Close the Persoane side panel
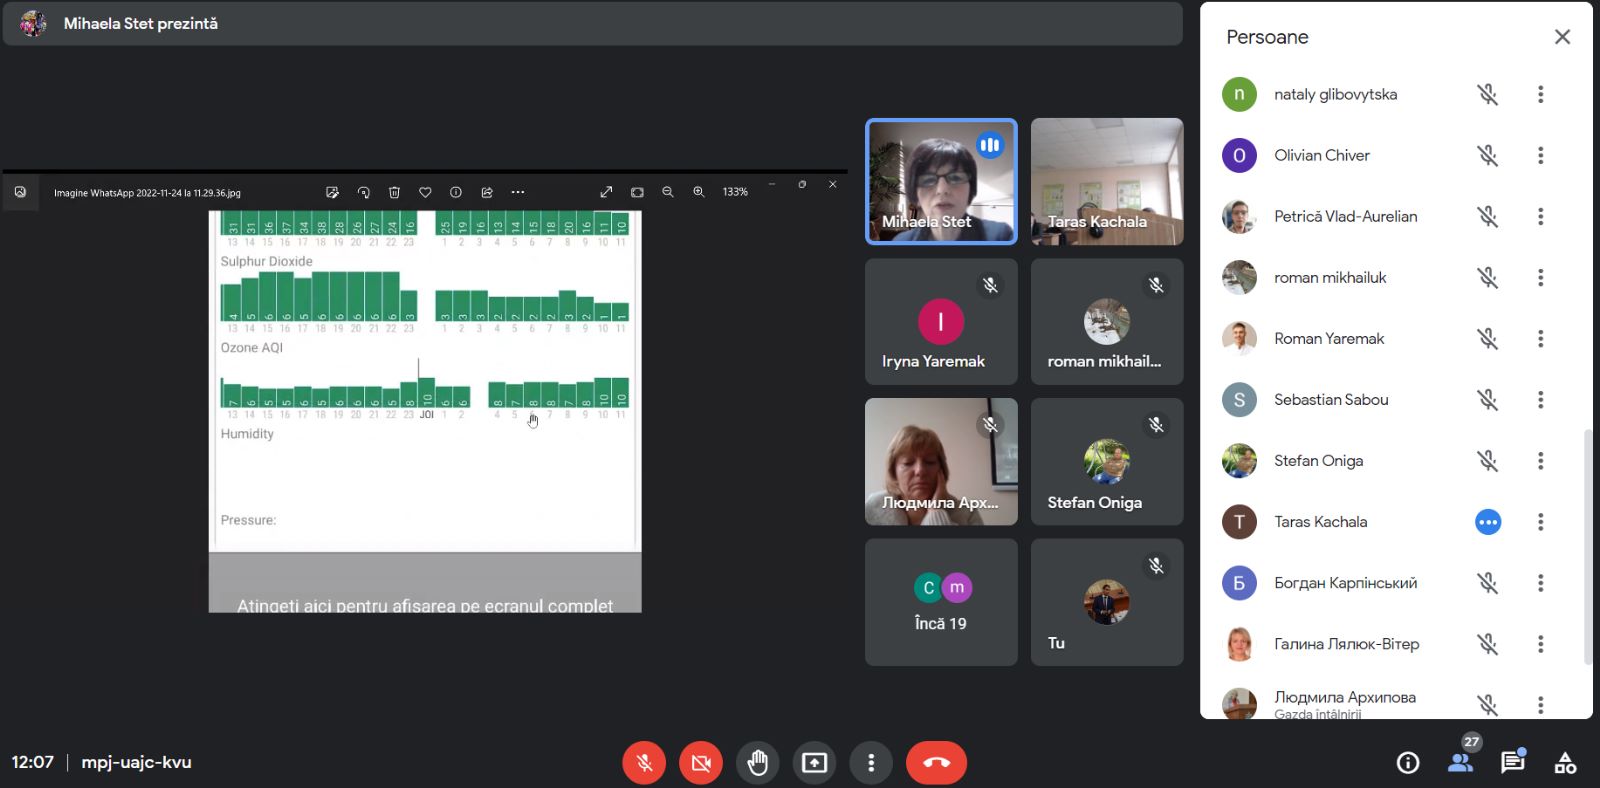This screenshot has height=788, width=1600. point(1562,37)
